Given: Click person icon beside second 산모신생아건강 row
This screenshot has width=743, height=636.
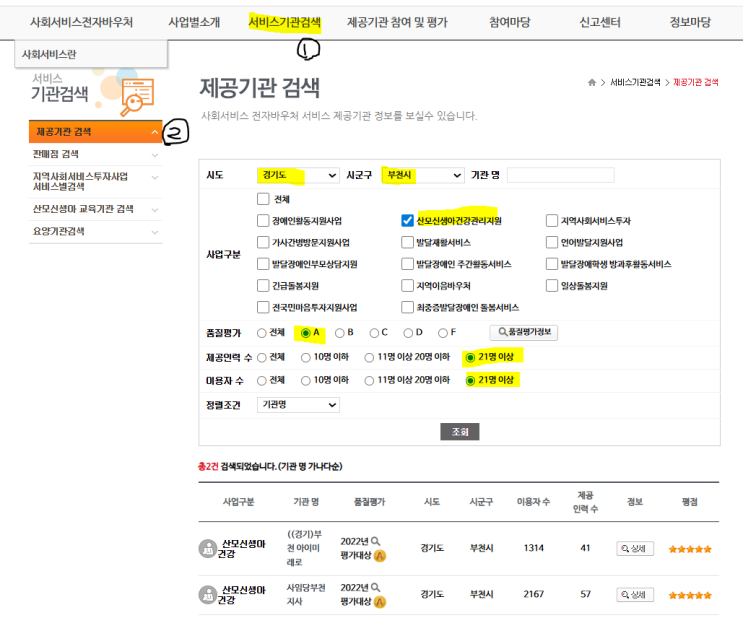Looking at the screenshot, I should (207, 595).
